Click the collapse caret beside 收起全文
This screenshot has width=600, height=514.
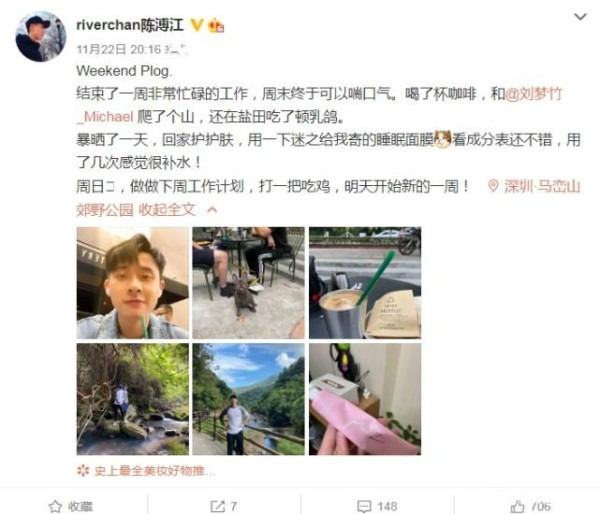click(212, 210)
